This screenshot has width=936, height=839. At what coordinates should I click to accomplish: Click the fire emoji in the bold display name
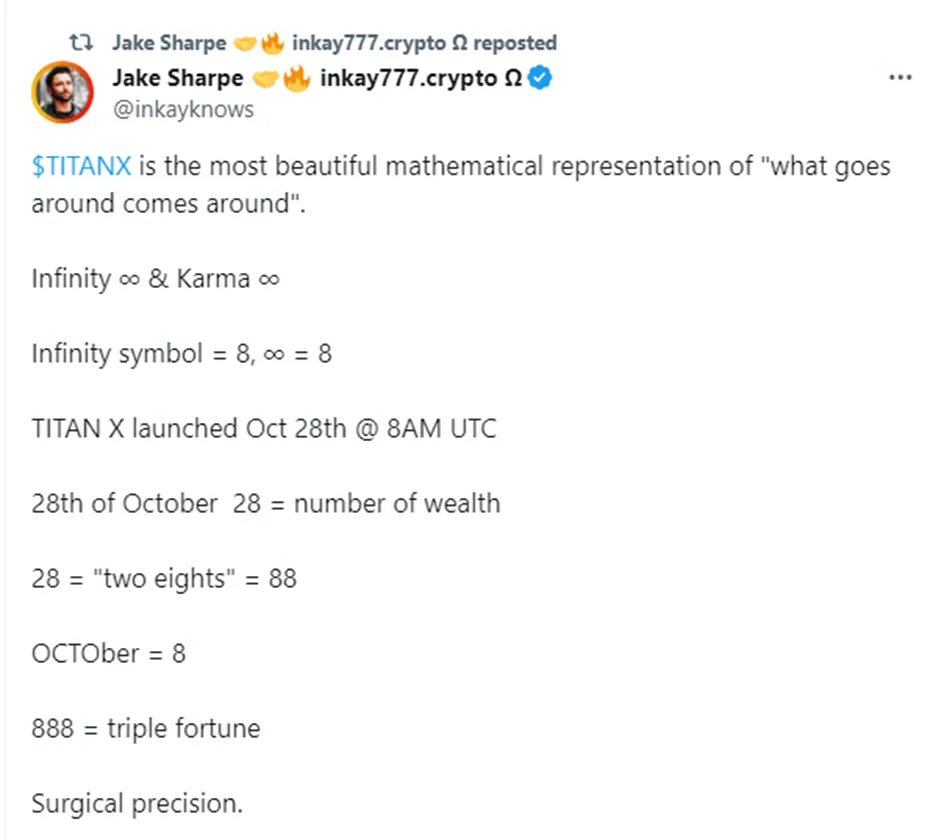[x=297, y=78]
